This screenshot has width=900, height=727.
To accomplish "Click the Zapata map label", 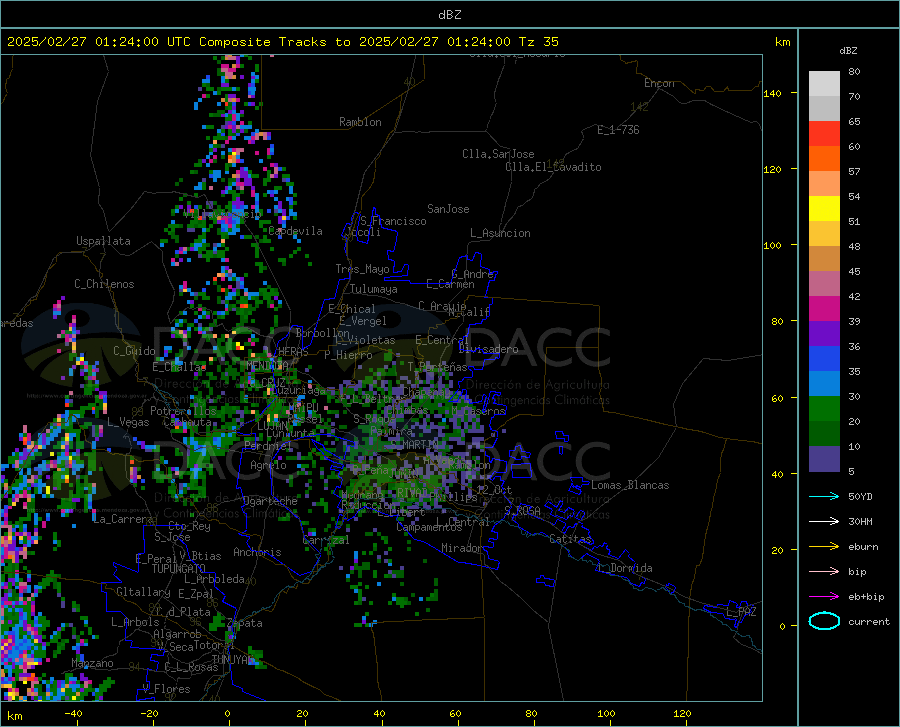I will [245, 623].
